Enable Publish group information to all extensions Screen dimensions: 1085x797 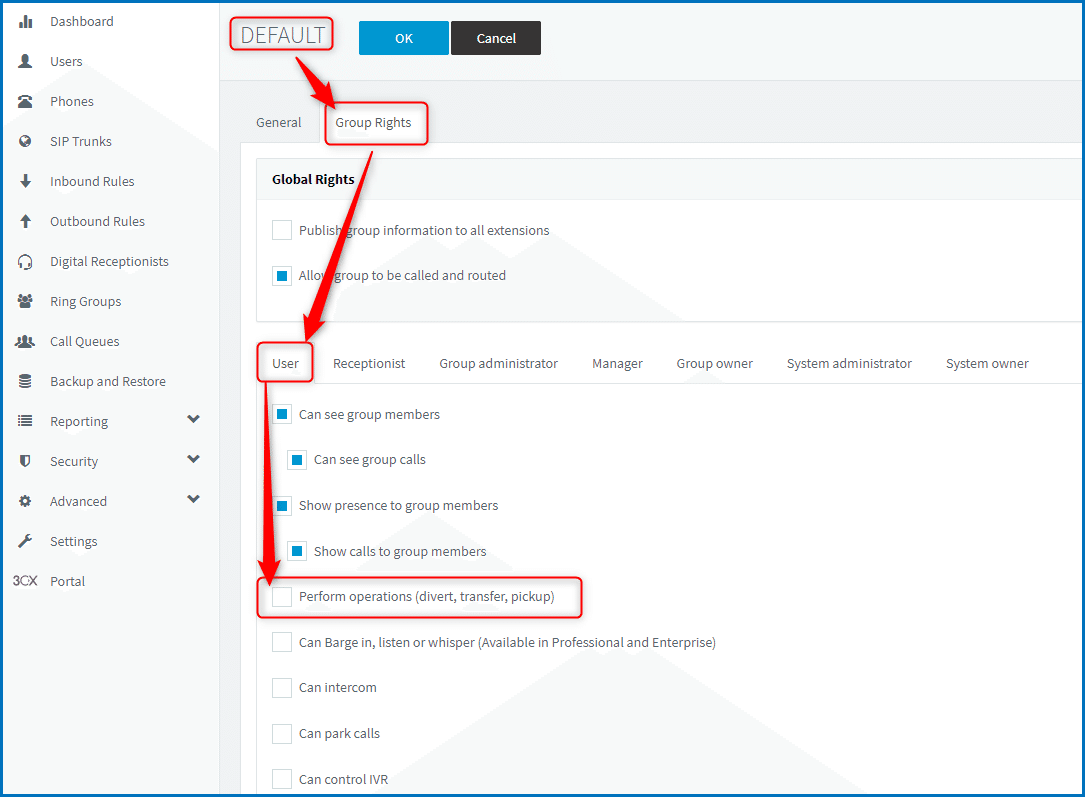tap(282, 230)
